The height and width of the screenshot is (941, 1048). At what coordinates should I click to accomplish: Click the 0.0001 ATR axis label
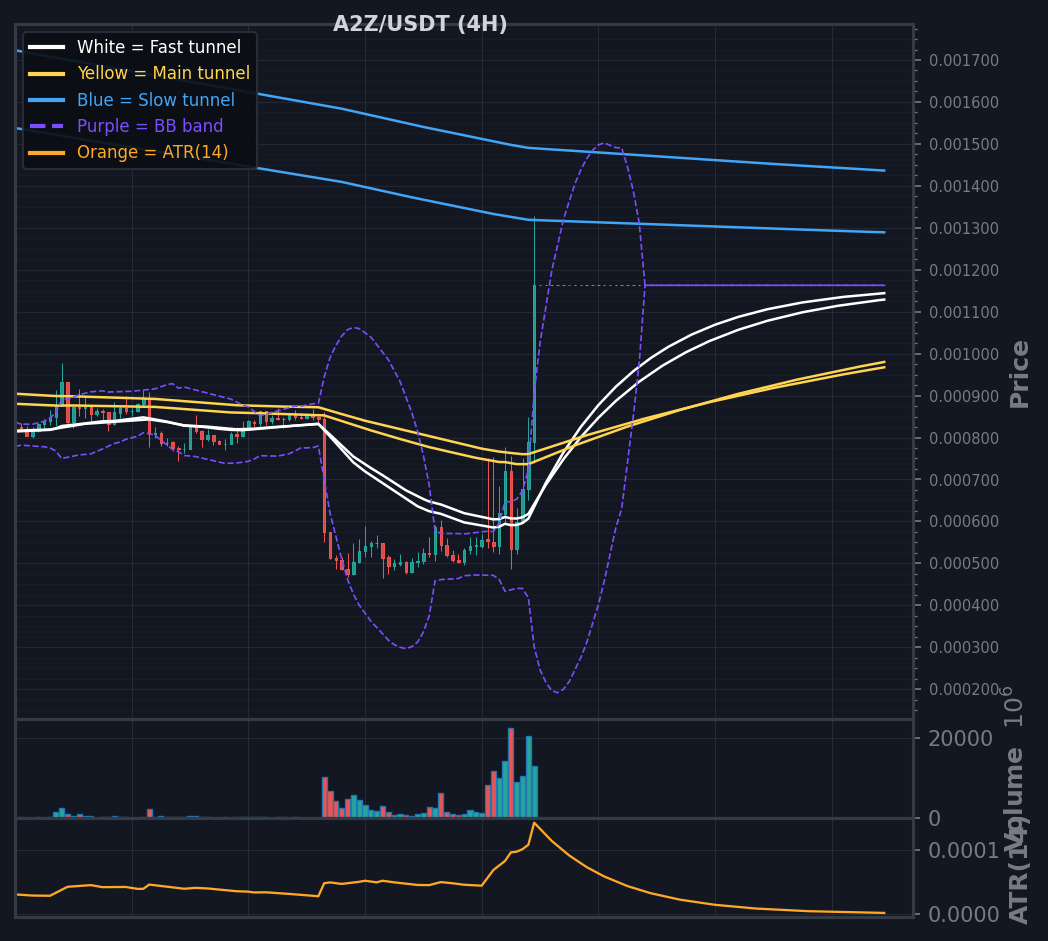click(x=964, y=850)
